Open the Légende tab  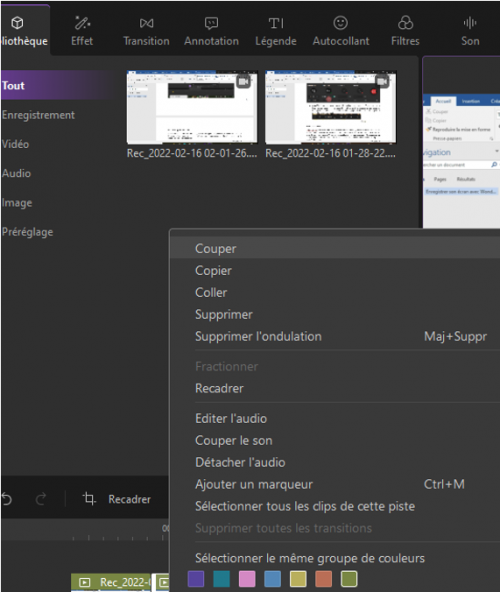(276, 31)
